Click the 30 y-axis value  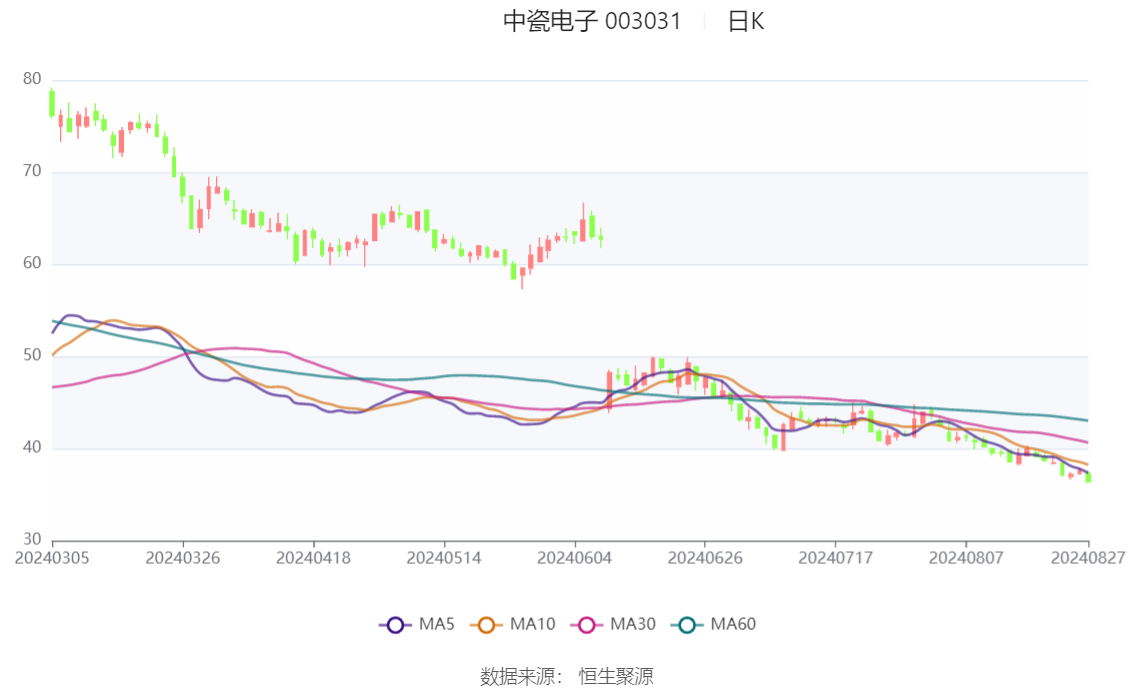tap(32, 539)
